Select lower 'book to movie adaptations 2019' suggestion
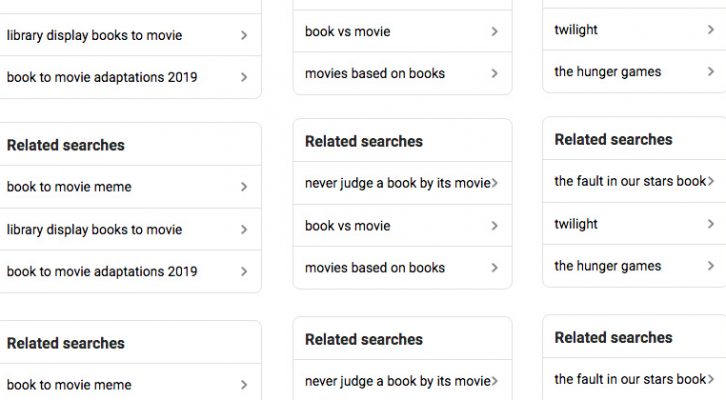726x400 pixels. [102, 271]
